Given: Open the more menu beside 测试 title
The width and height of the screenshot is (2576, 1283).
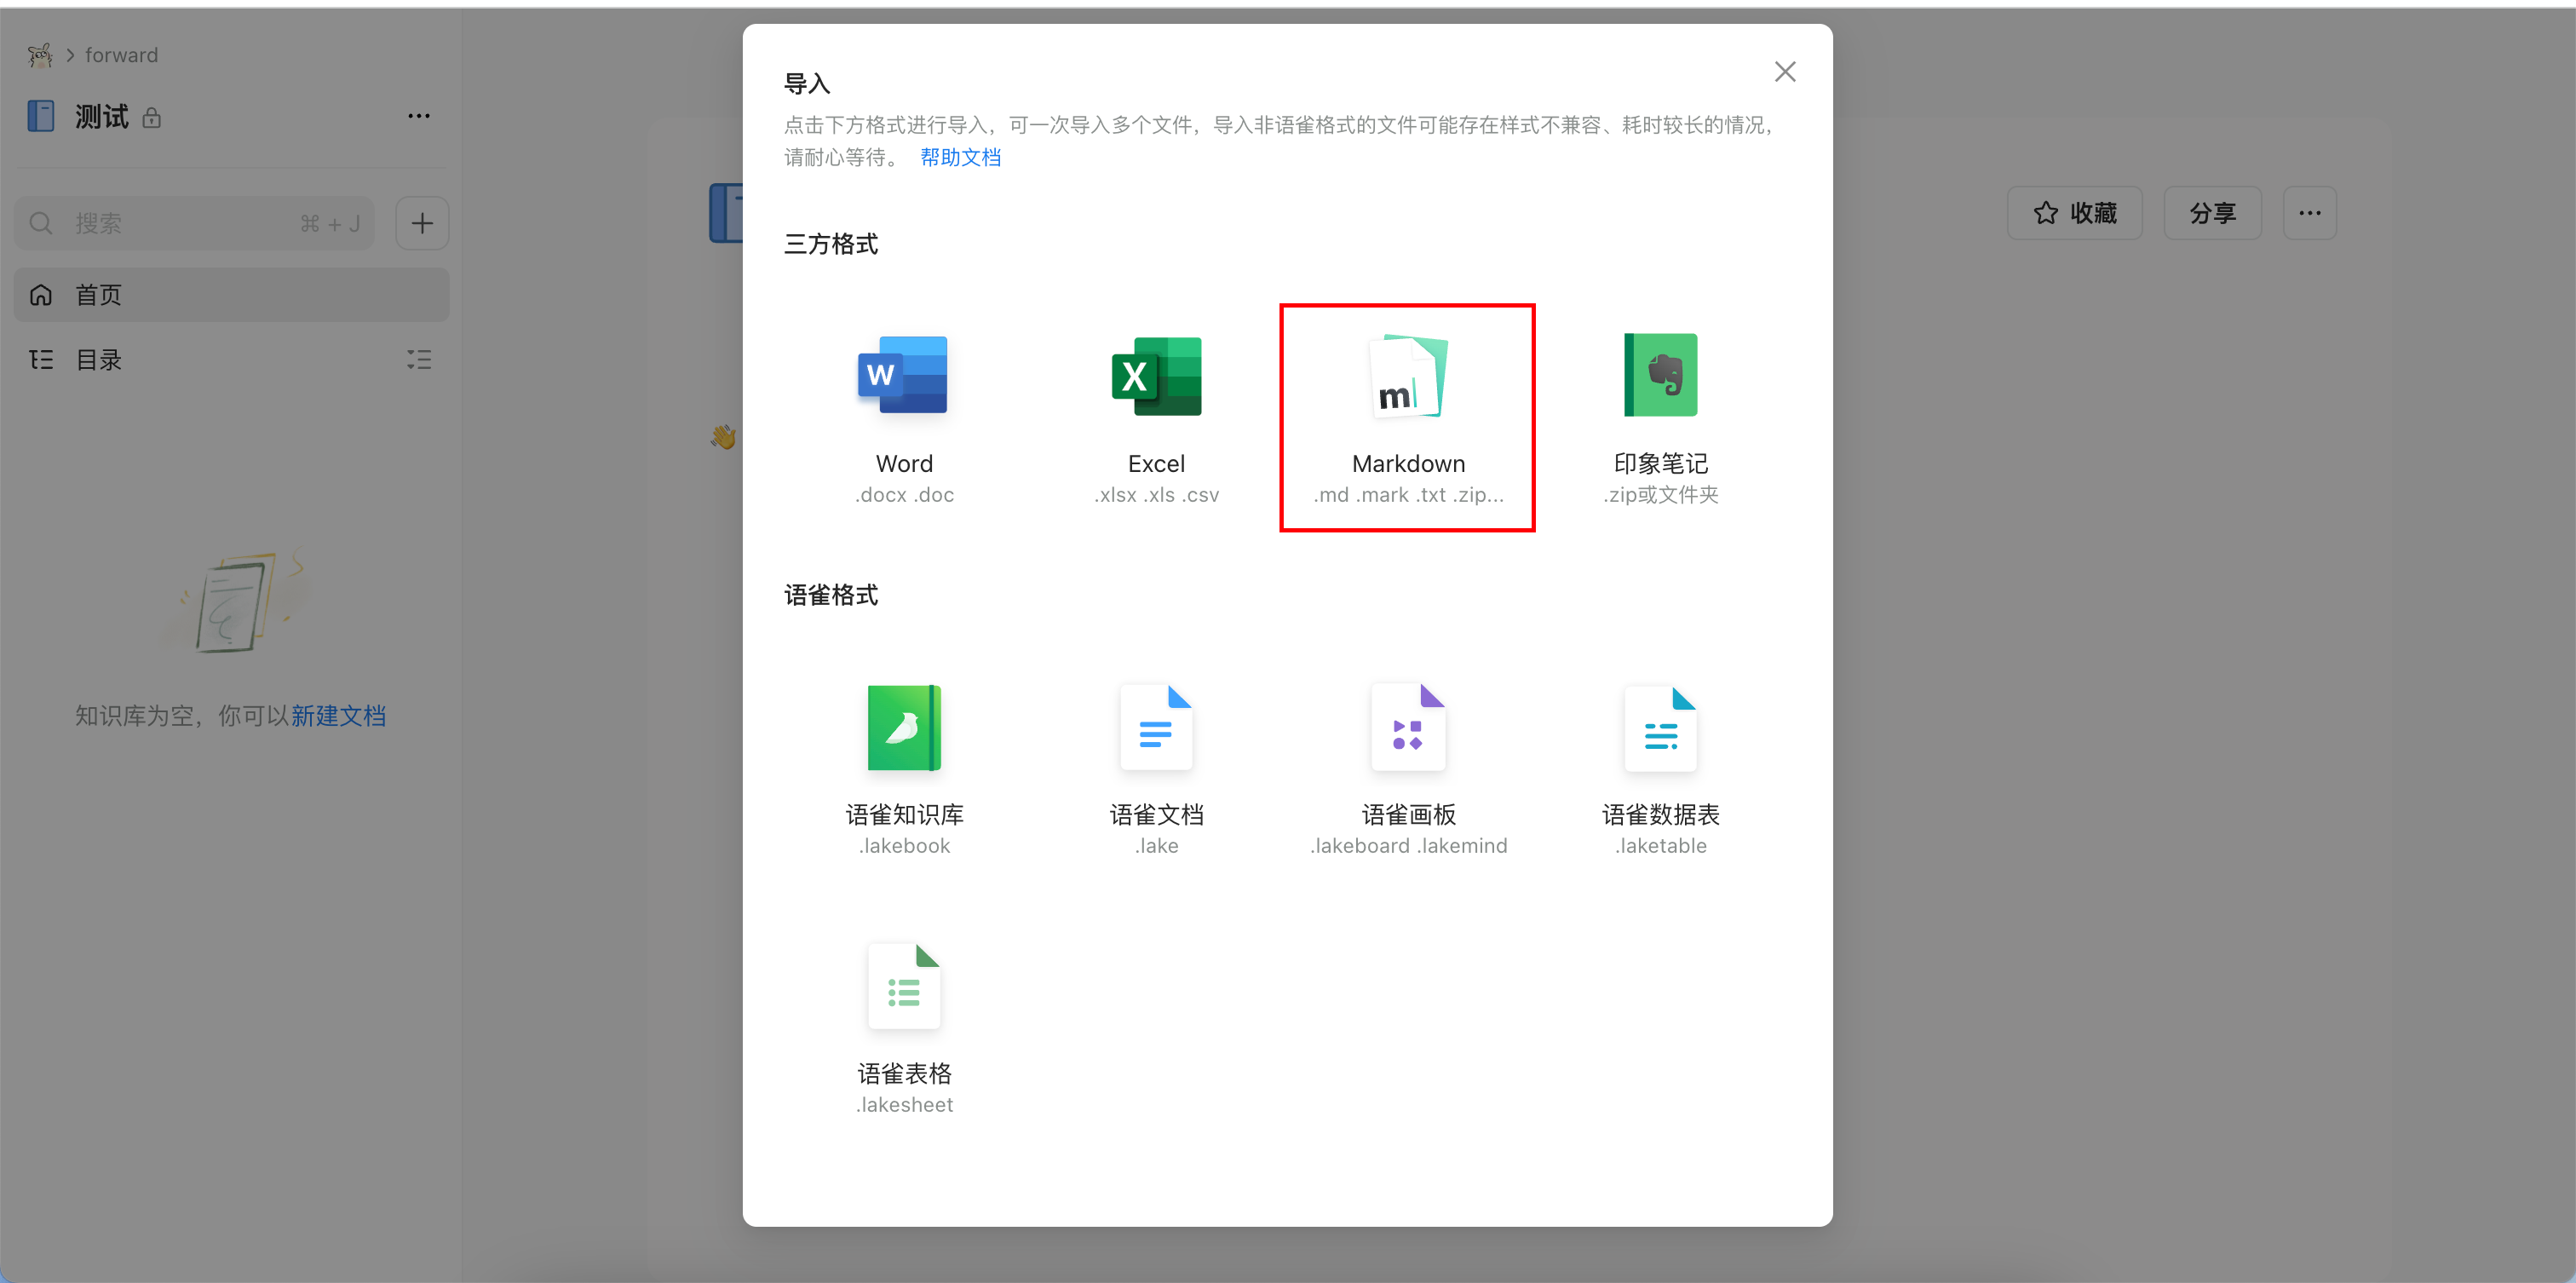Looking at the screenshot, I should pyautogui.click(x=419, y=116).
